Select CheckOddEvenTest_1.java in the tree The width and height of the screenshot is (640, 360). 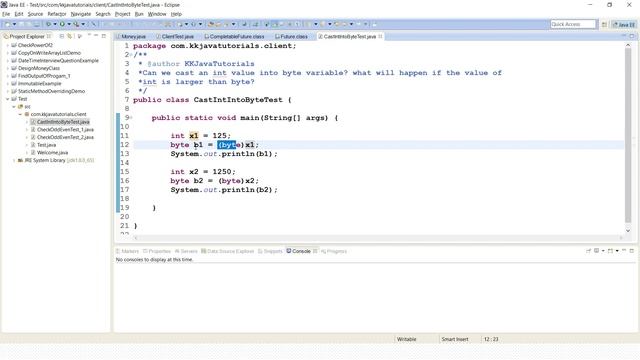65,130
